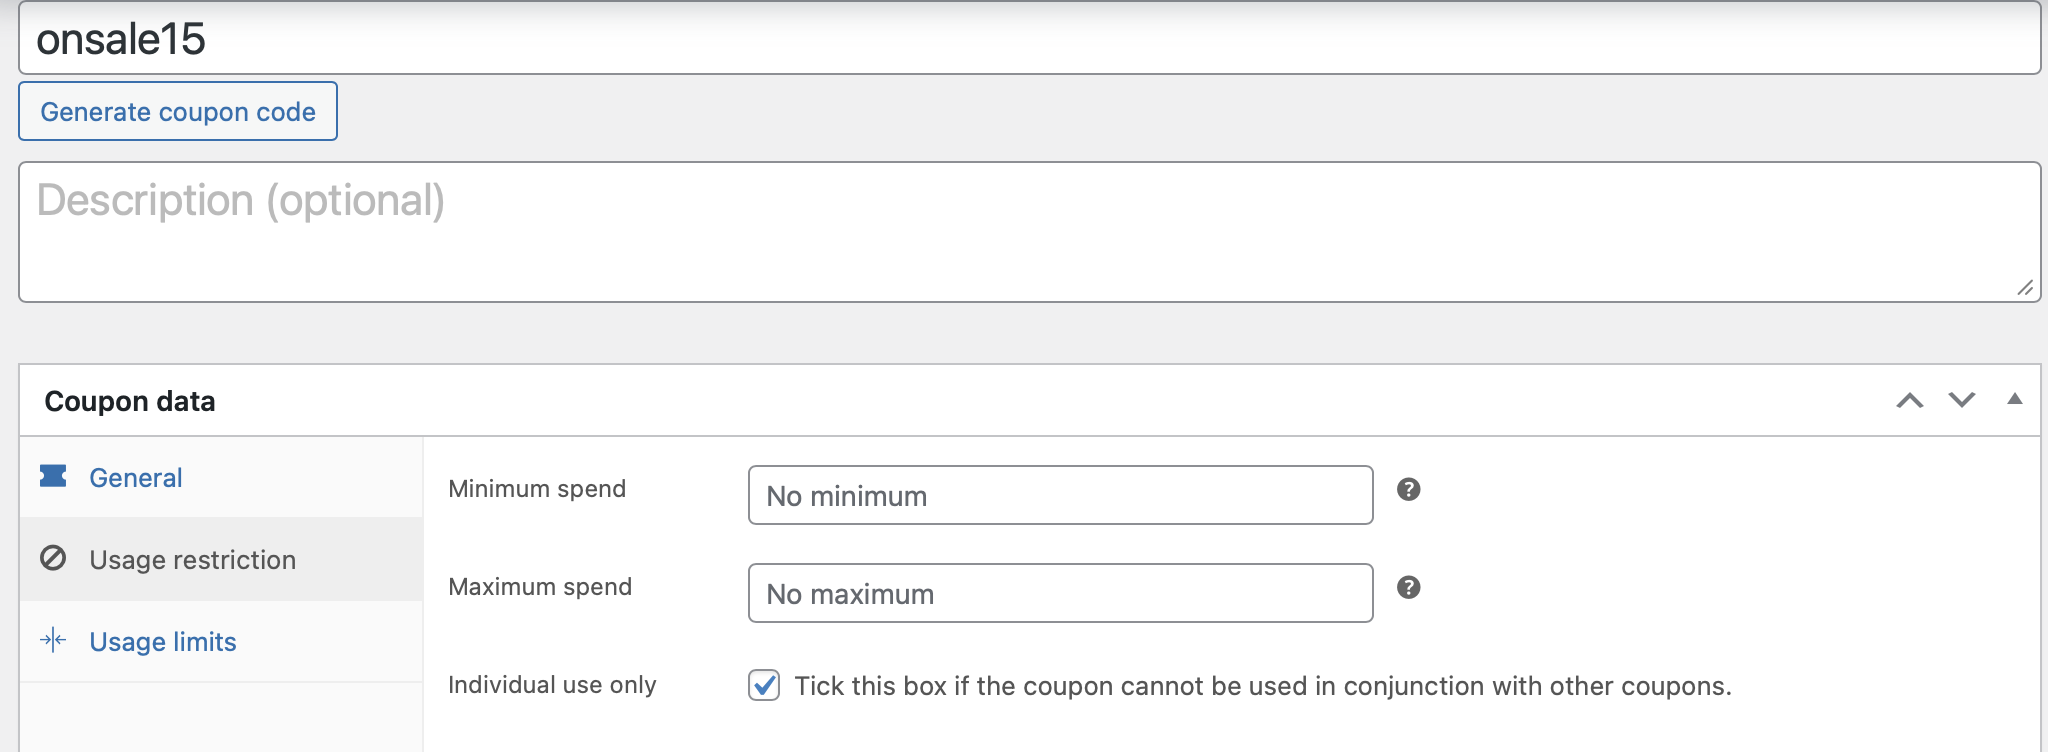Switch to the Usage limits tab
Image resolution: width=2048 pixels, height=752 pixels.
coord(163,642)
